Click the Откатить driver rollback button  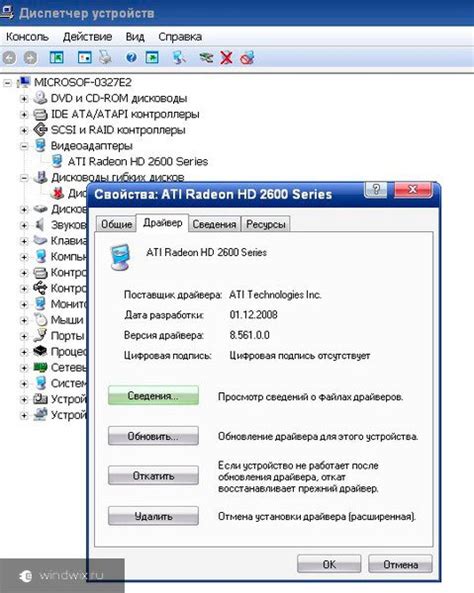click(x=153, y=475)
